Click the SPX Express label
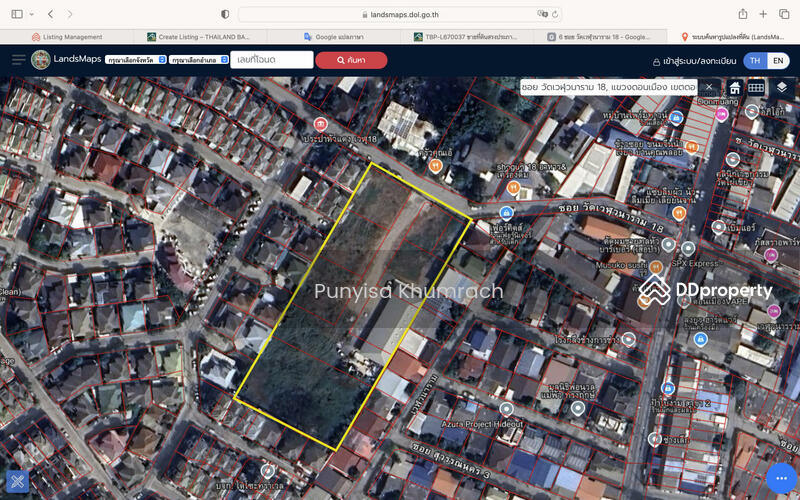Image resolution: width=800 pixels, height=500 pixels. [x=694, y=263]
